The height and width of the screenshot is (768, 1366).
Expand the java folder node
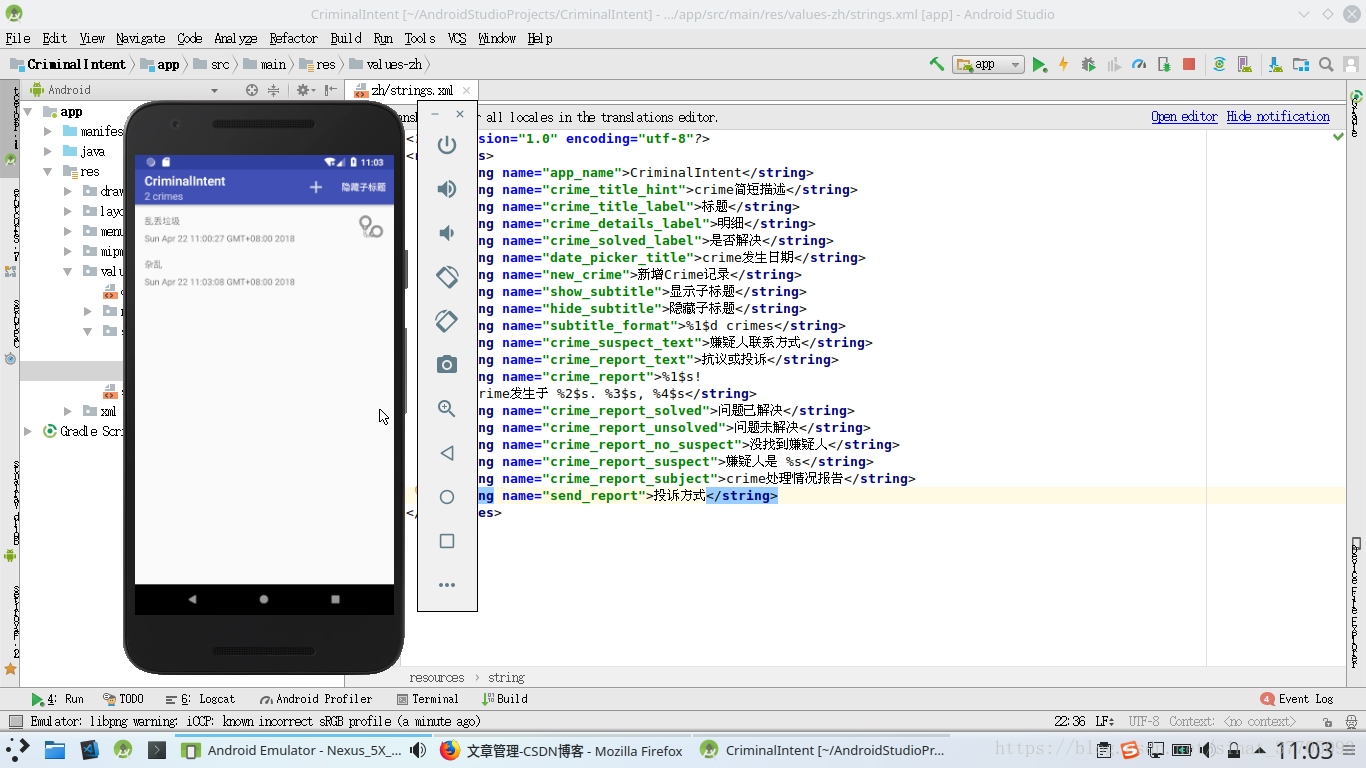pos(48,151)
